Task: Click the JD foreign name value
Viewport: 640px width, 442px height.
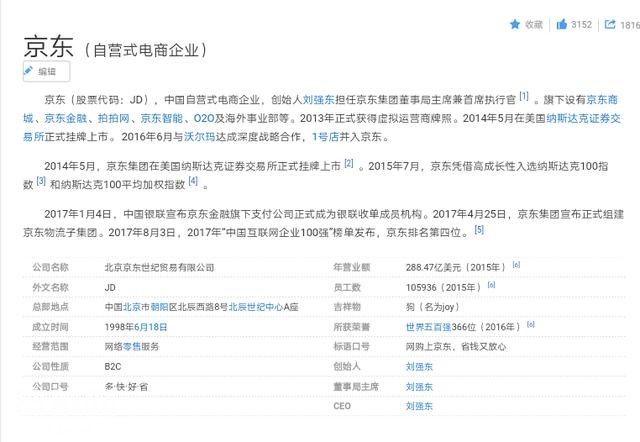Action: pyautogui.click(x=110, y=288)
